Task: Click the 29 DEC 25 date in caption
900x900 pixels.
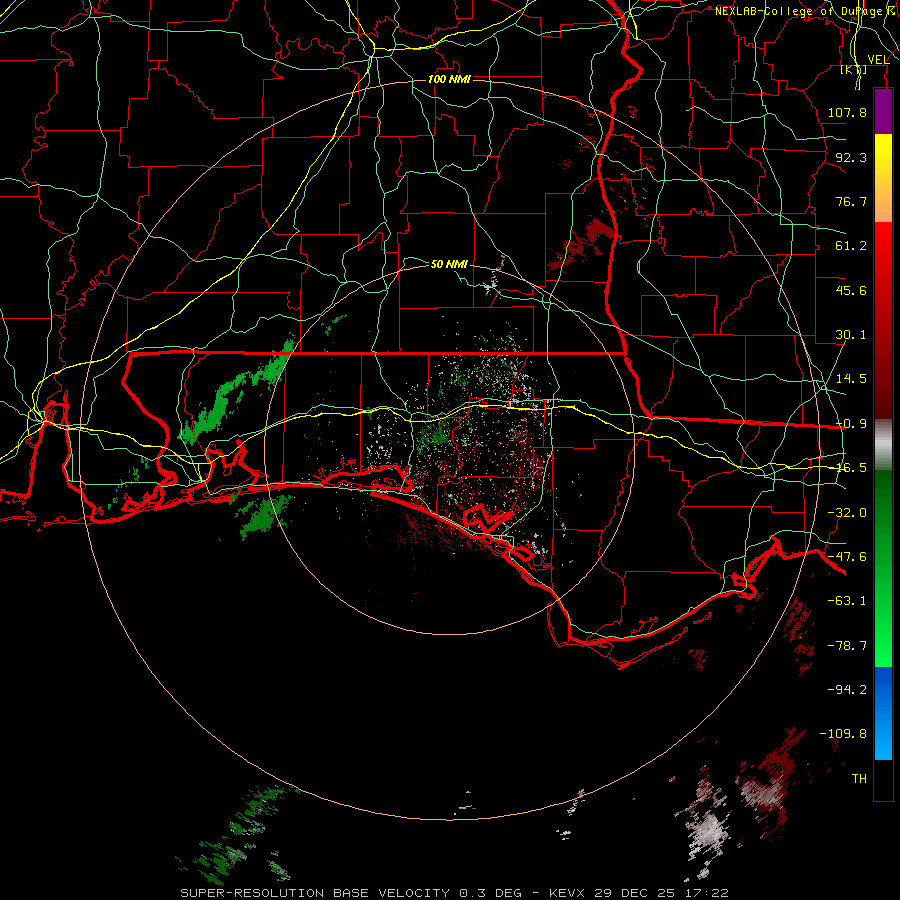Action: (x=637, y=893)
